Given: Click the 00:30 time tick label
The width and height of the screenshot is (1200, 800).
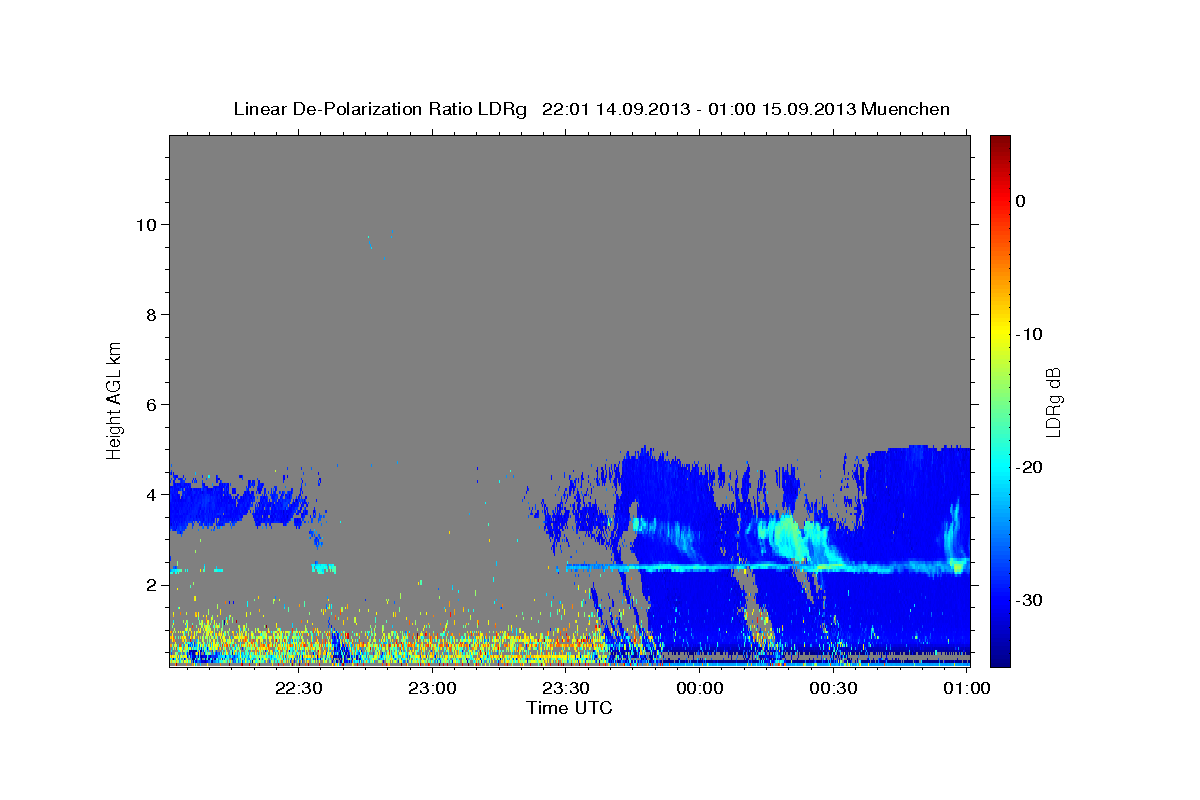Looking at the screenshot, I should click(833, 689).
